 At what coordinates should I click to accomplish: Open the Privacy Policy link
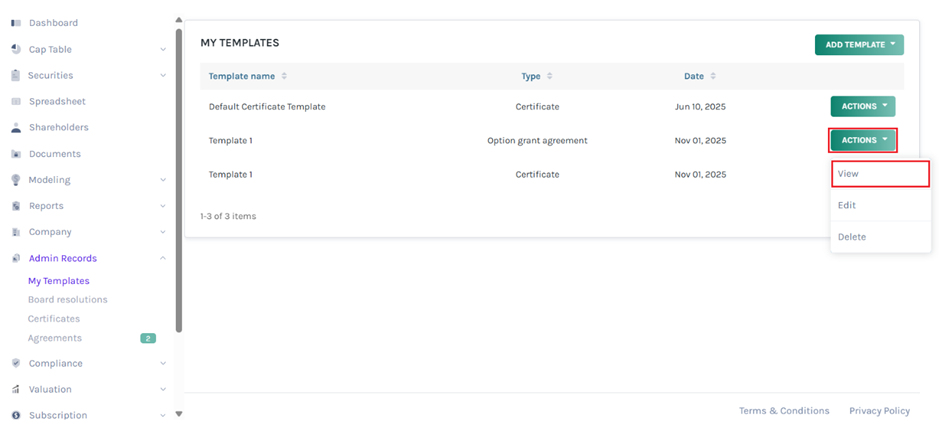(x=879, y=411)
